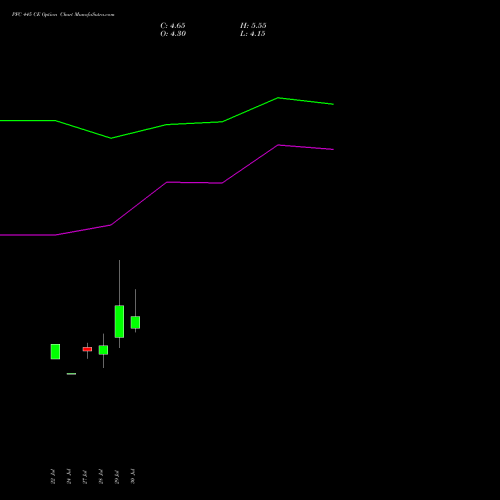This screenshot has height=500, width=500.
Task: Click the close value C: 4.65
Action: tap(173, 26)
